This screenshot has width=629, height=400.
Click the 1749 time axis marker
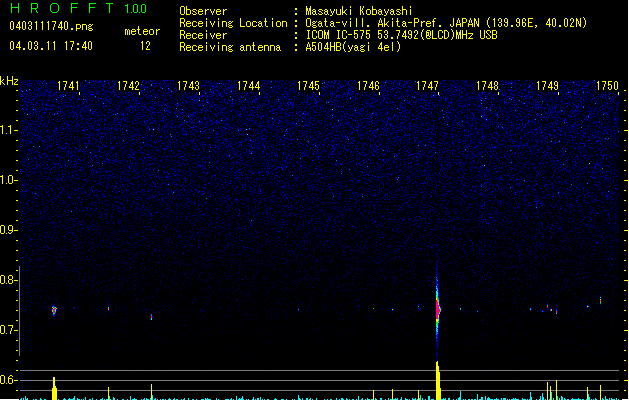tap(547, 86)
